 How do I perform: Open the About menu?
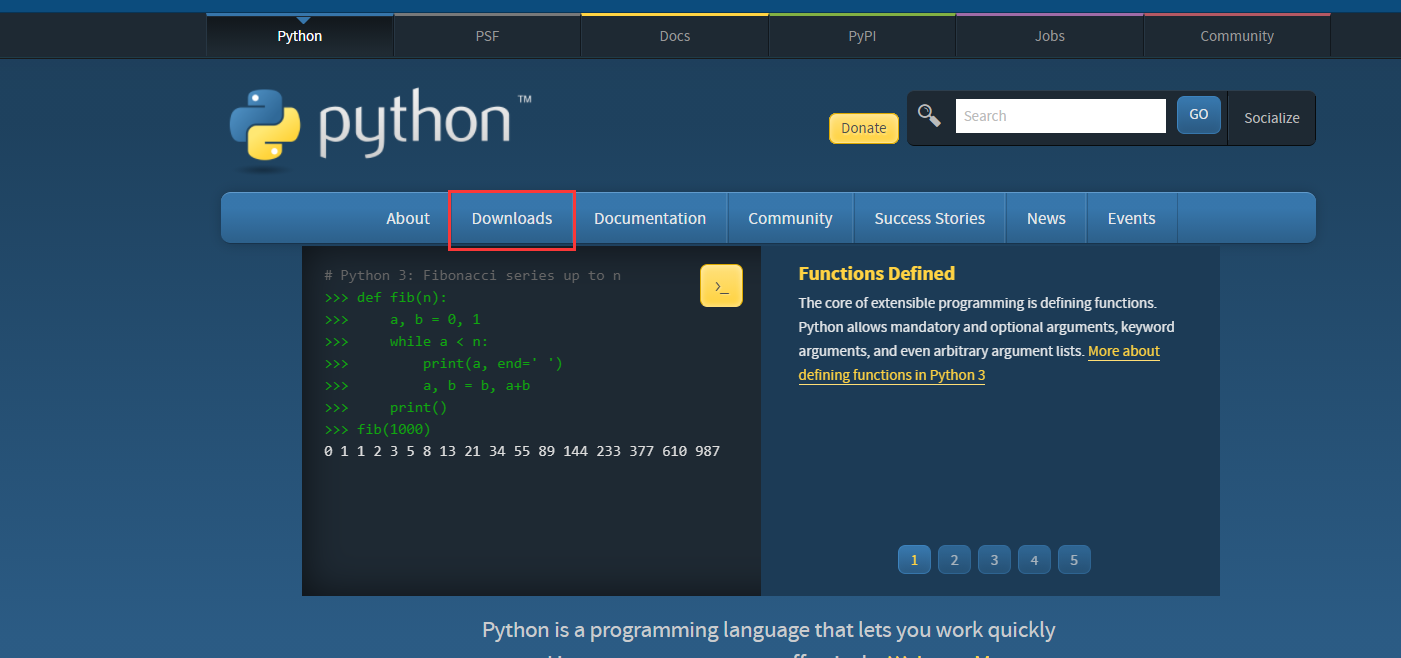tap(408, 219)
